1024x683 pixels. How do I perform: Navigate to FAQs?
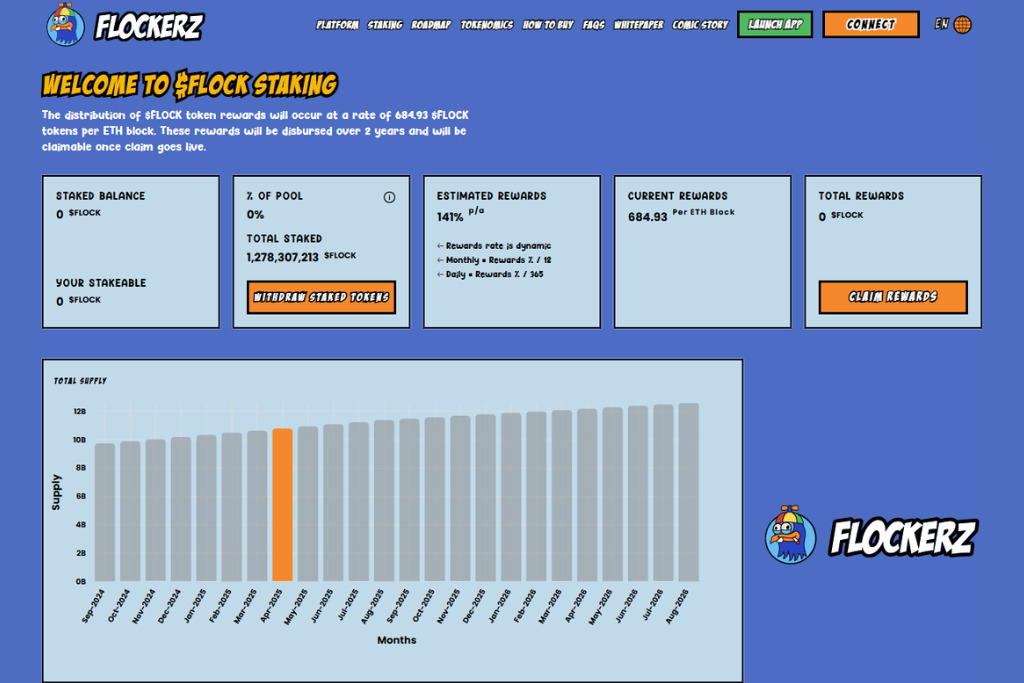594,25
